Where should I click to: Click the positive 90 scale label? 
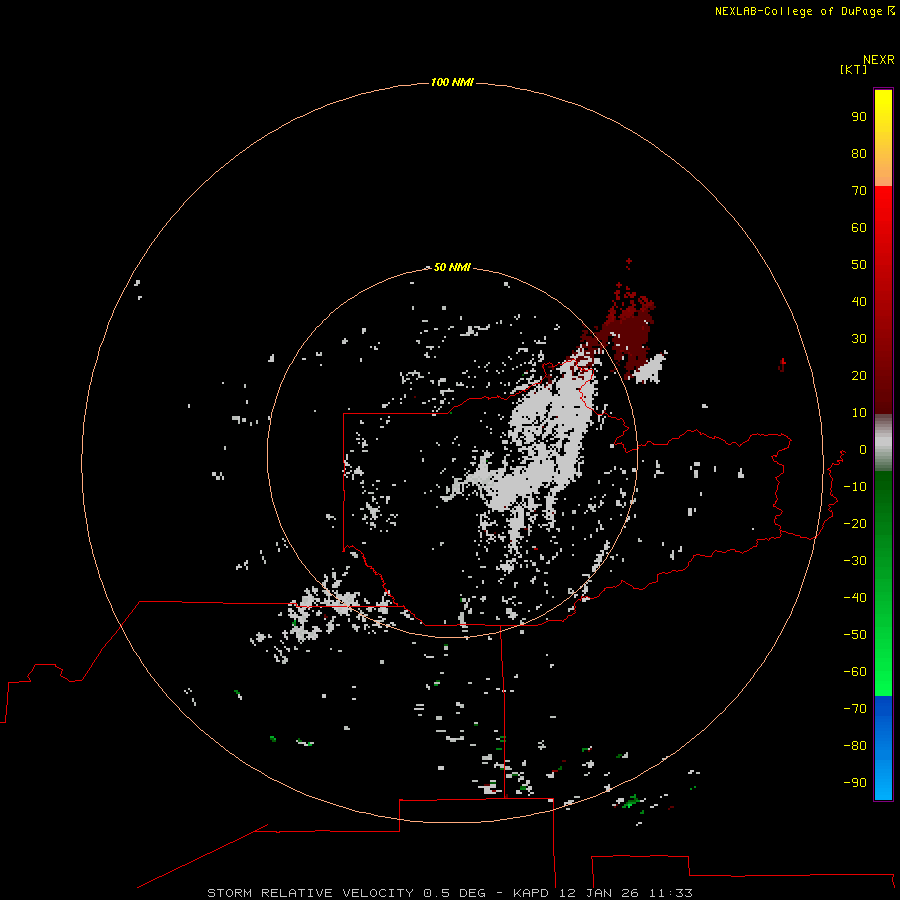(x=859, y=117)
